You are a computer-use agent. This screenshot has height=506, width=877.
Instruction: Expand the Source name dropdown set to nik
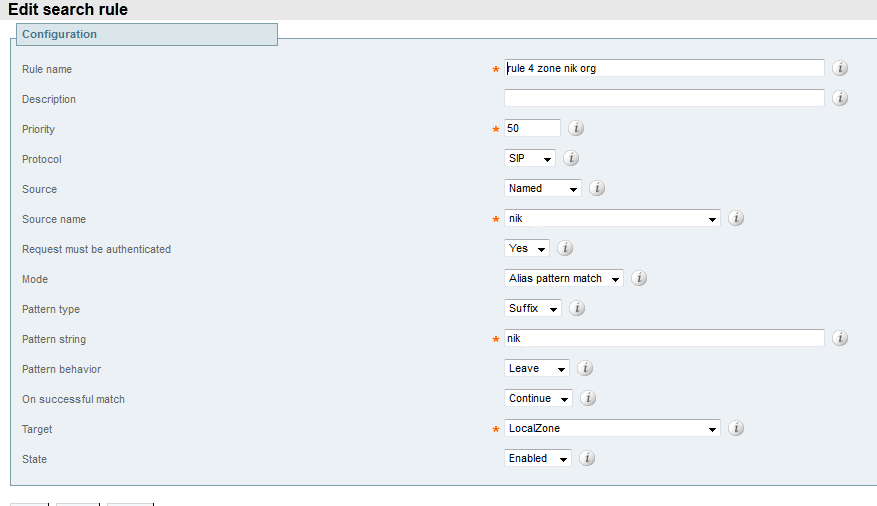tap(612, 218)
